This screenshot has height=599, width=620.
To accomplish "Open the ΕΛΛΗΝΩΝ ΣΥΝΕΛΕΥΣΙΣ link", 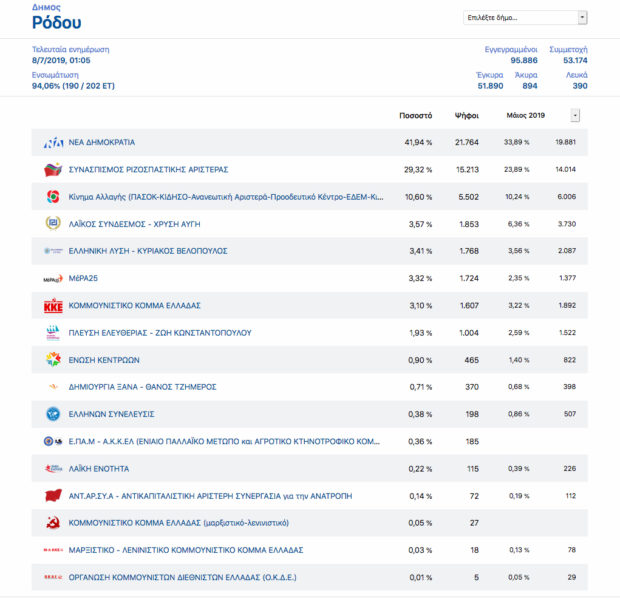I will tap(111, 414).
